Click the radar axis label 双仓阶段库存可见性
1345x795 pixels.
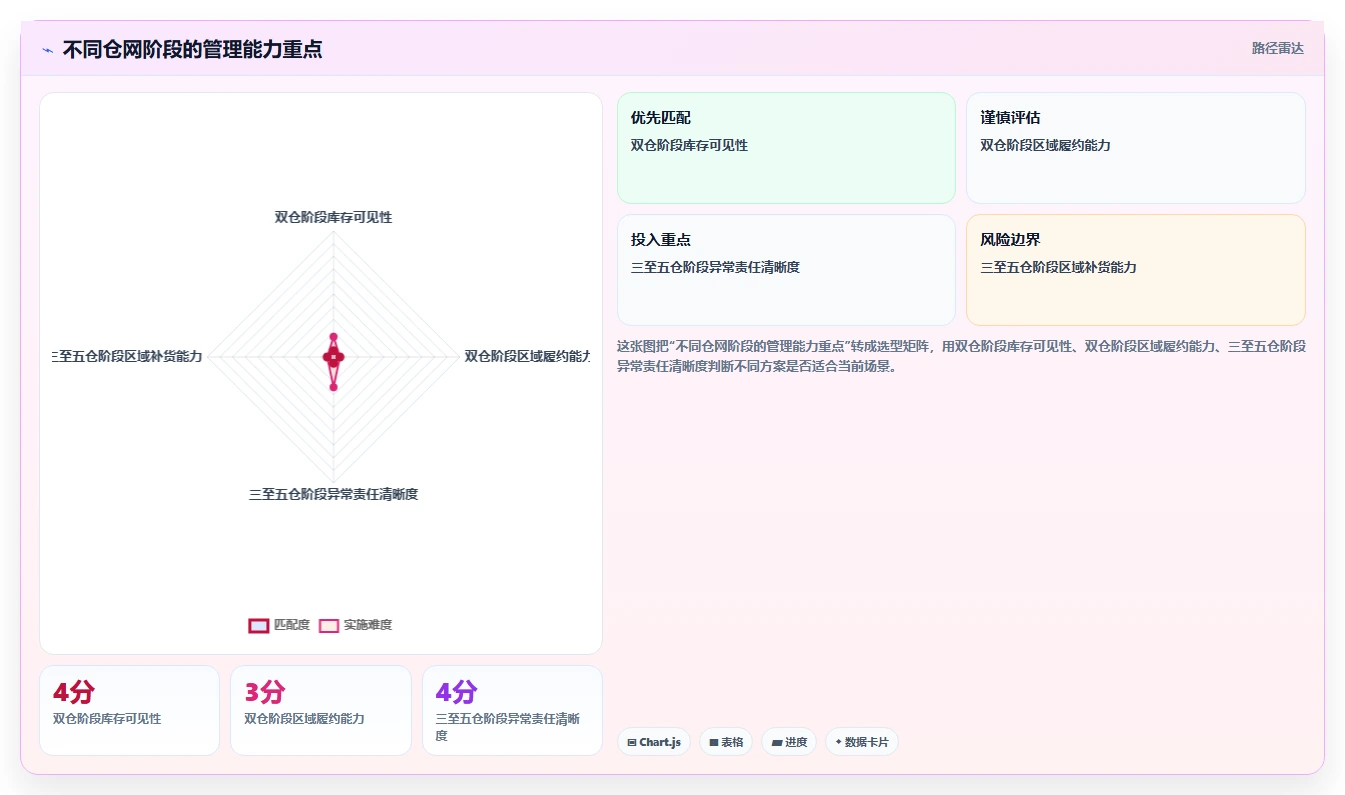[333, 217]
